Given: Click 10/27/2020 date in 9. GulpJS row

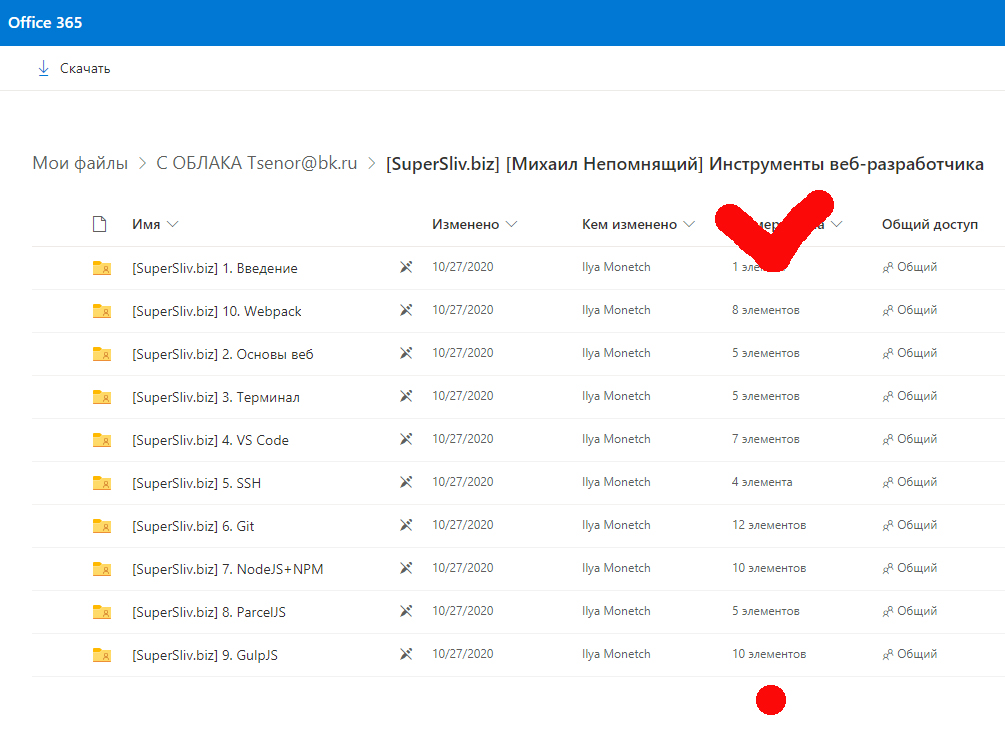Looking at the screenshot, I should (463, 653).
